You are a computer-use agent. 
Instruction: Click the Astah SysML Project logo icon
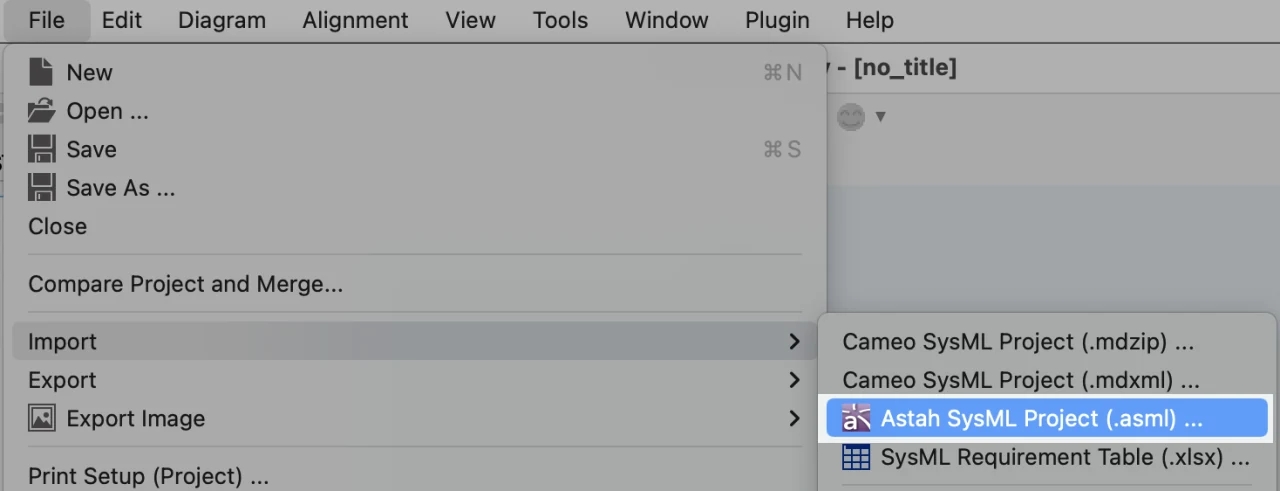coord(856,418)
